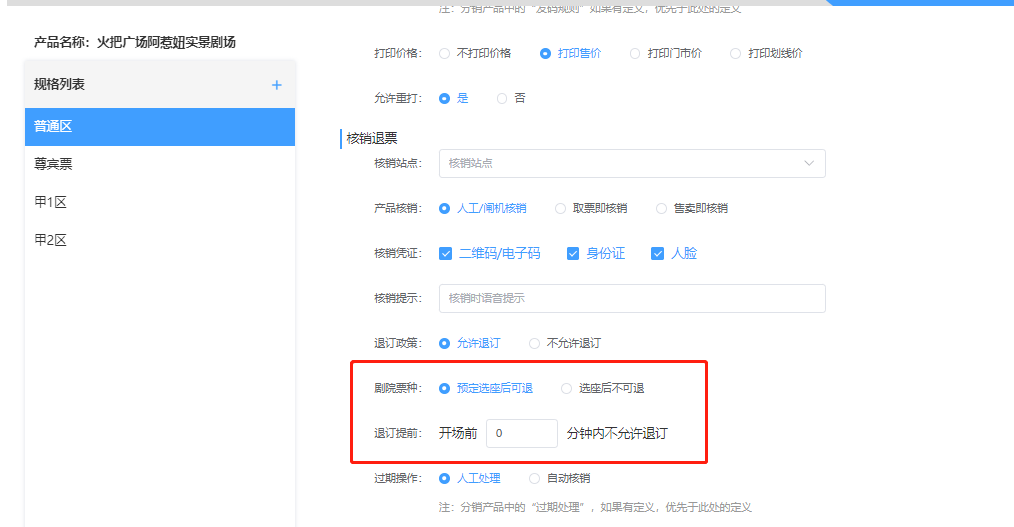Select 普通区 in the spec list
The image size is (1014, 527).
coord(160,127)
